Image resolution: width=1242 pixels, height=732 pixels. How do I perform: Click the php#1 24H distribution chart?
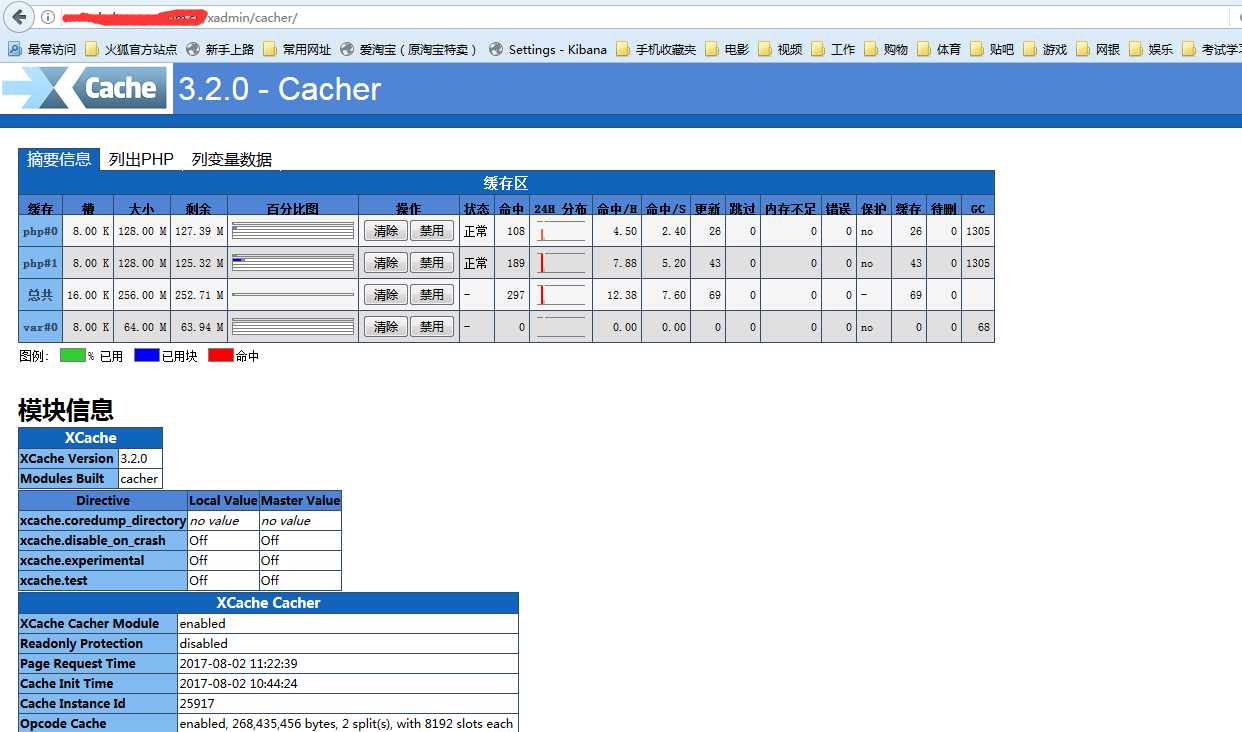pyautogui.click(x=561, y=263)
